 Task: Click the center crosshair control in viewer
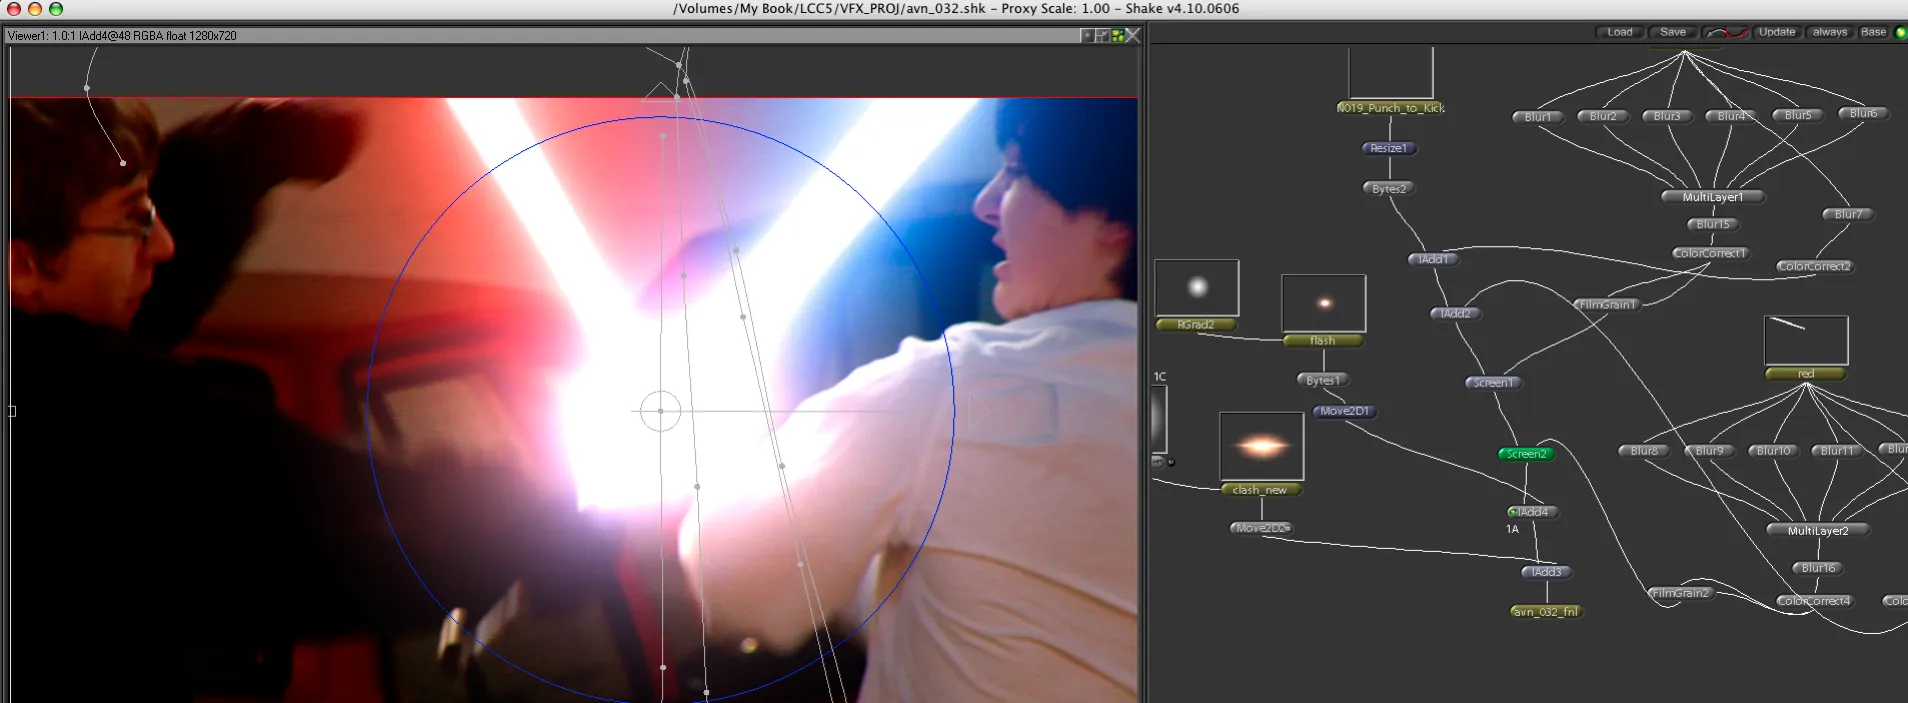click(660, 411)
